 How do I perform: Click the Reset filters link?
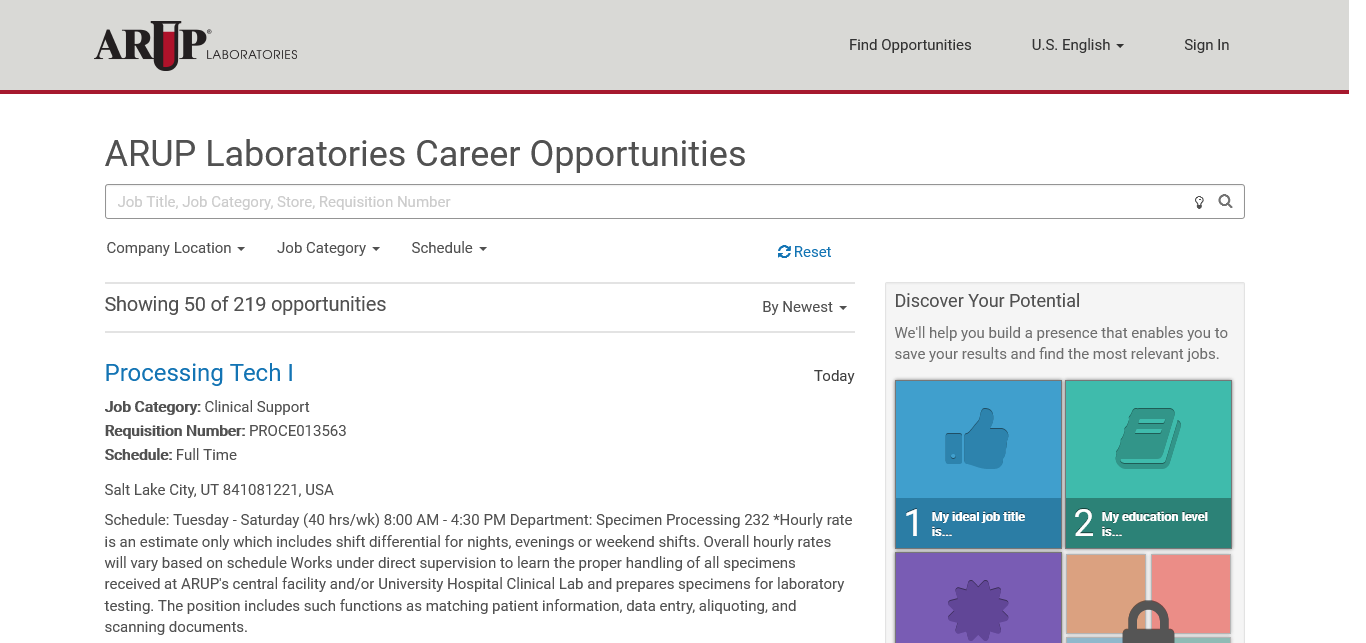pyautogui.click(x=812, y=252)
